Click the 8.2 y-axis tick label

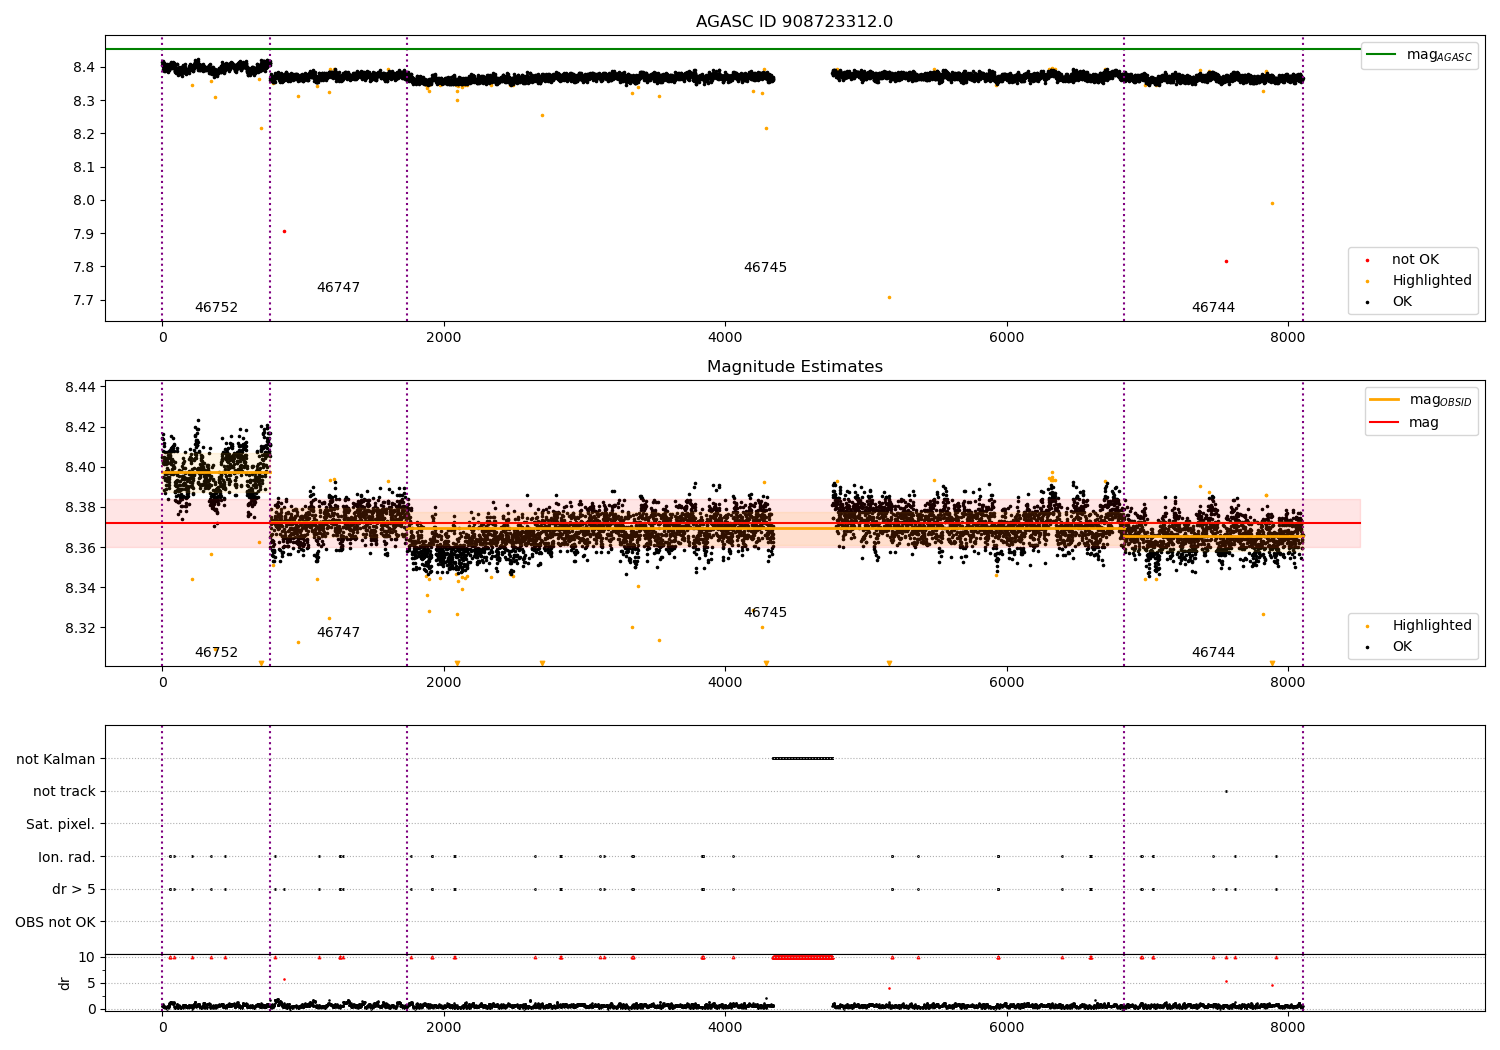[84, 134]
